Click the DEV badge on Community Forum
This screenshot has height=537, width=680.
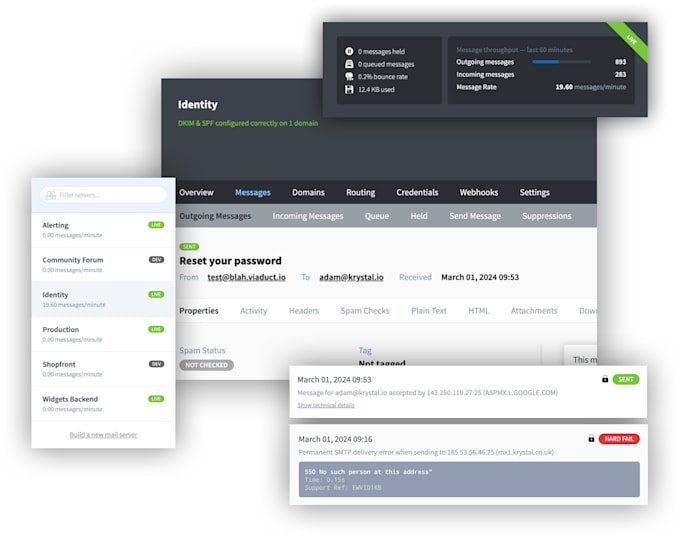coord(156,259)
